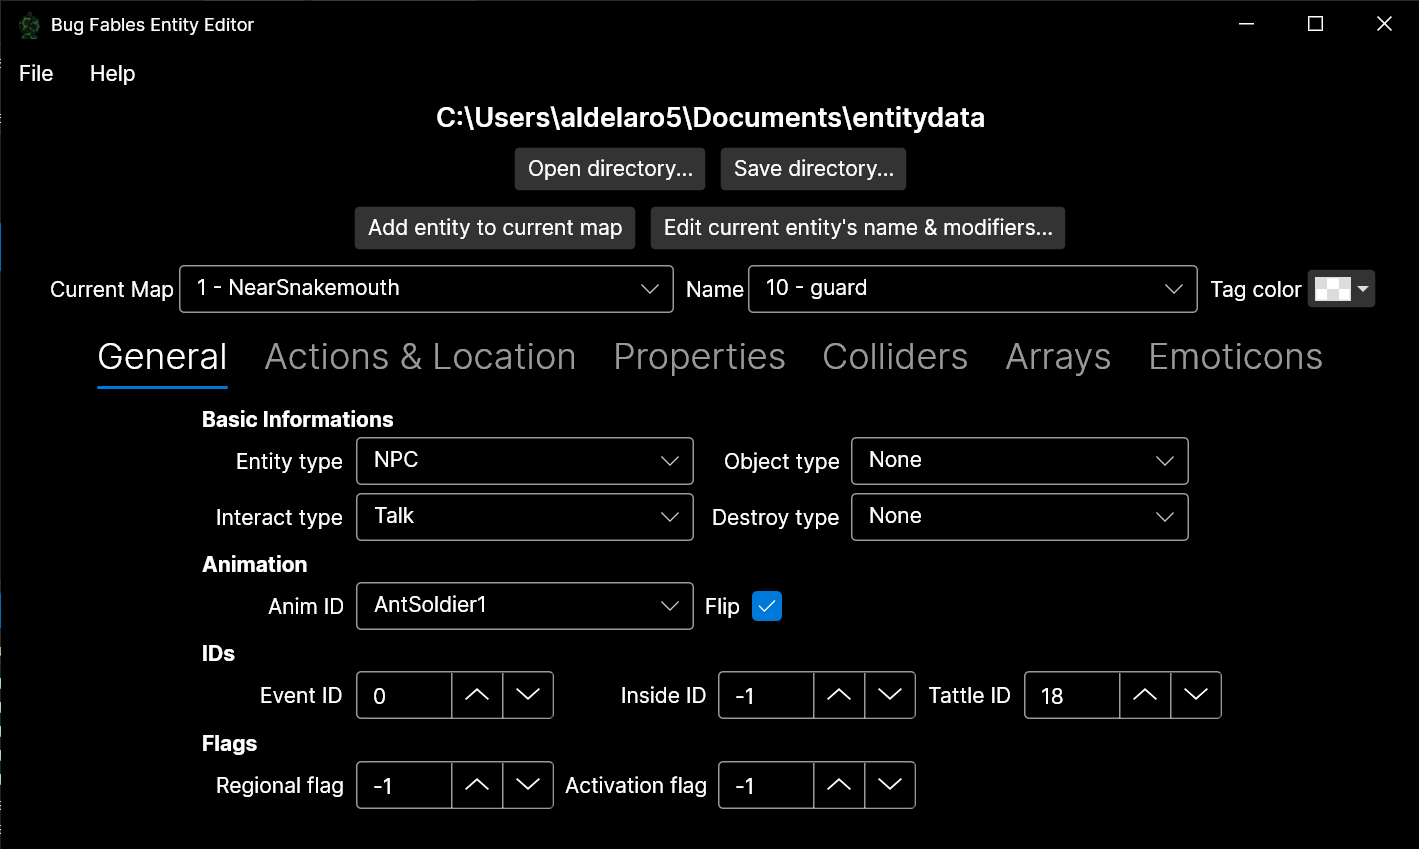Image resolution: width=1419 pixels, height=849 pixels.
Task: Open the Current Map dropdown
Action: [426, 289]
